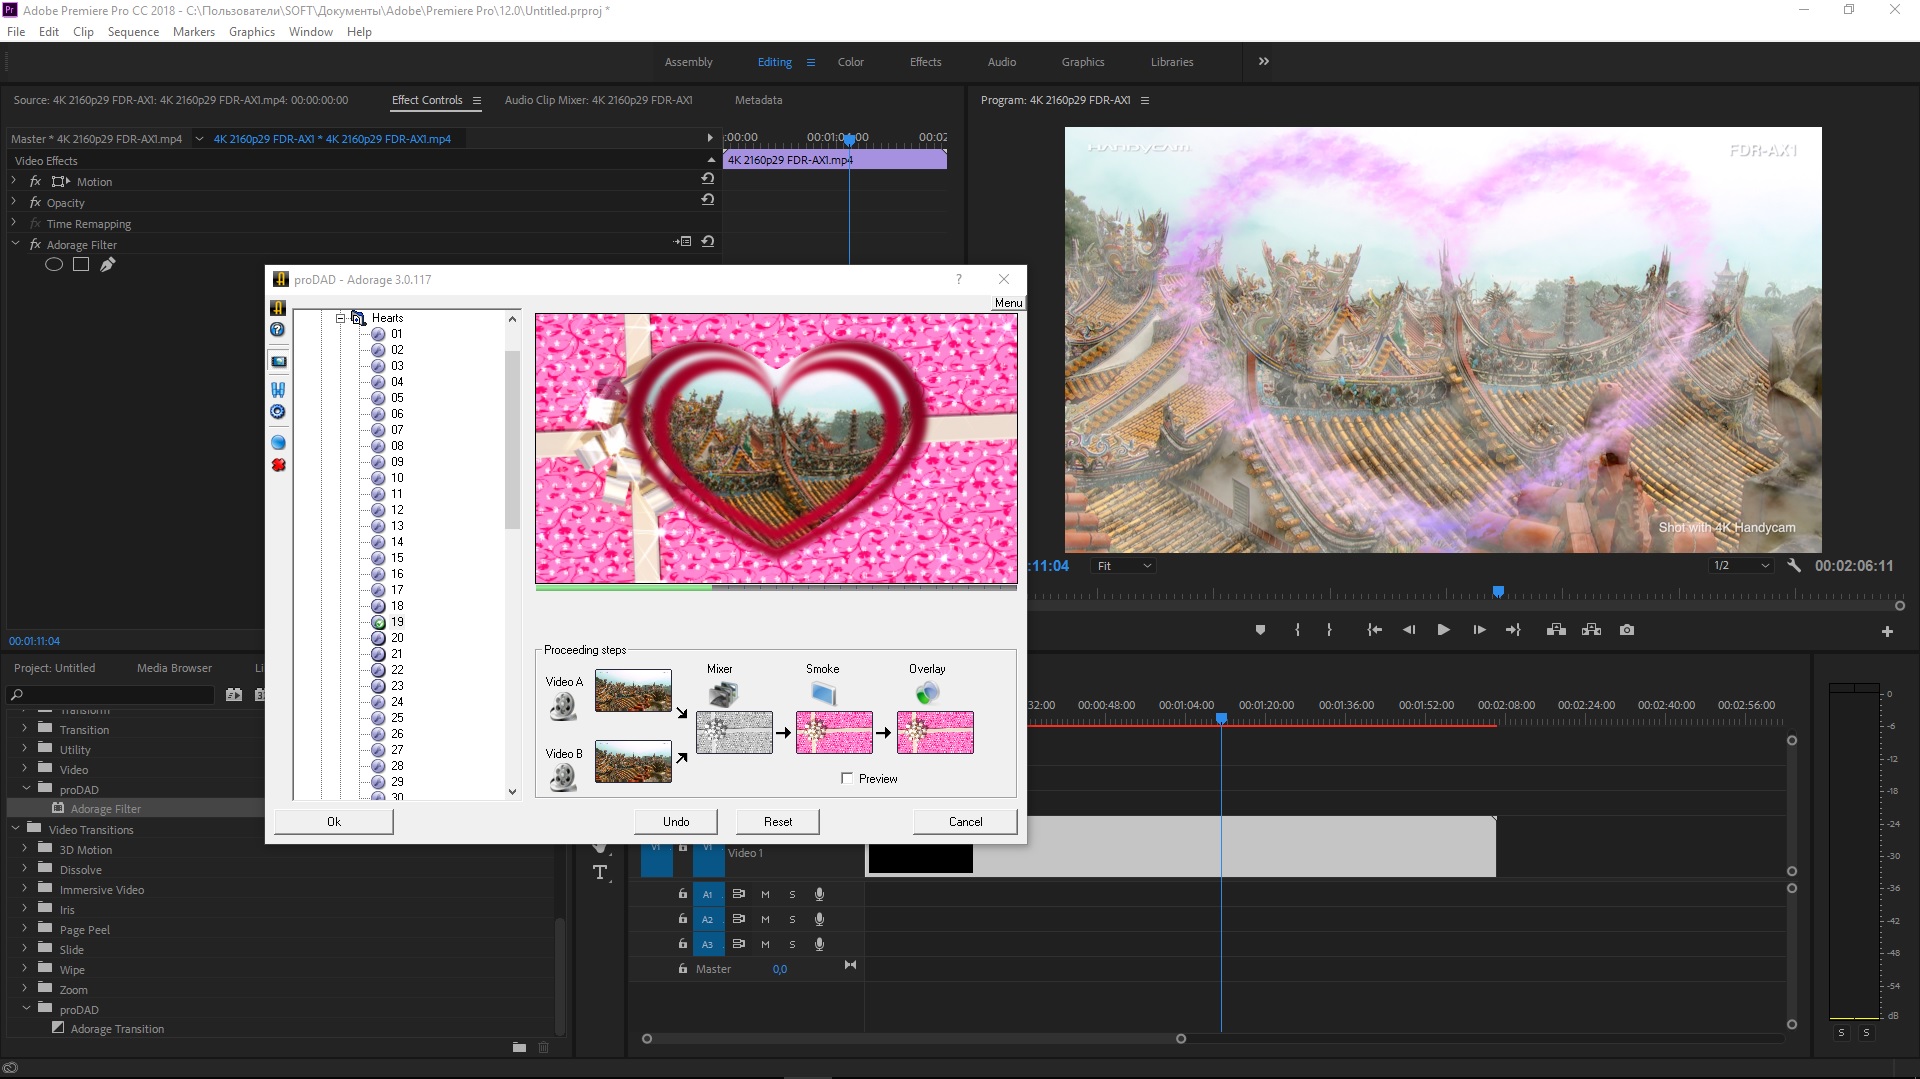
Task: Solo audio track A2
Action: (x=792, y=920)
